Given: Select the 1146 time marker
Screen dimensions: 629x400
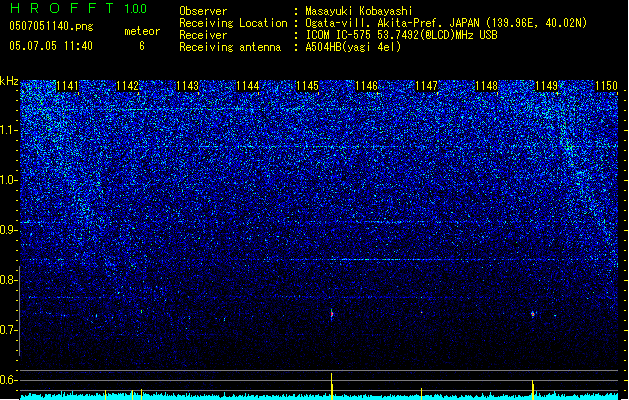Looking at the screenshot, I should point(367,86).
